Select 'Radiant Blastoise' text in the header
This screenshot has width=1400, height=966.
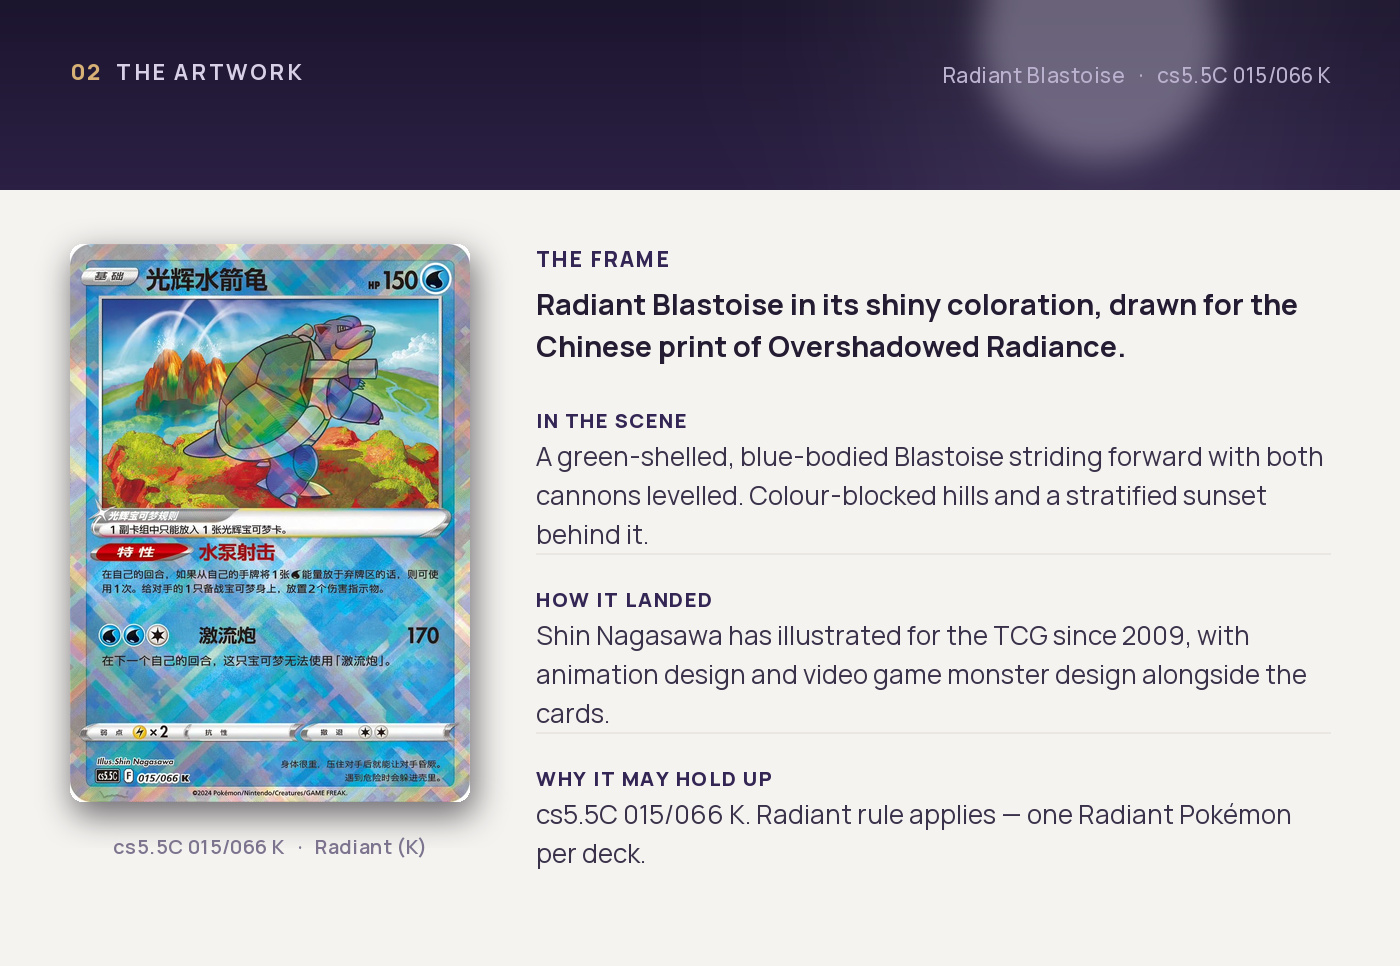click(x=1033, y=76)
